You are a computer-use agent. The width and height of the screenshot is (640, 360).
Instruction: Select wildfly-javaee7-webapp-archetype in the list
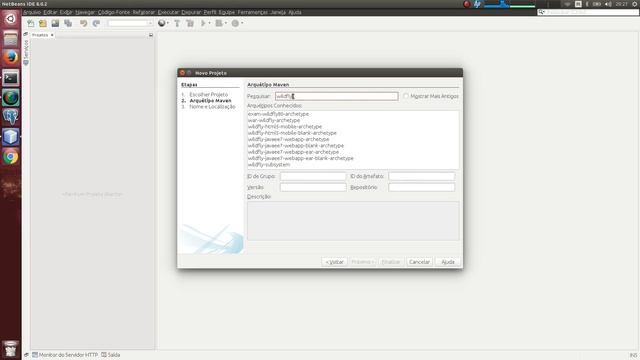[x=289, y=139]
